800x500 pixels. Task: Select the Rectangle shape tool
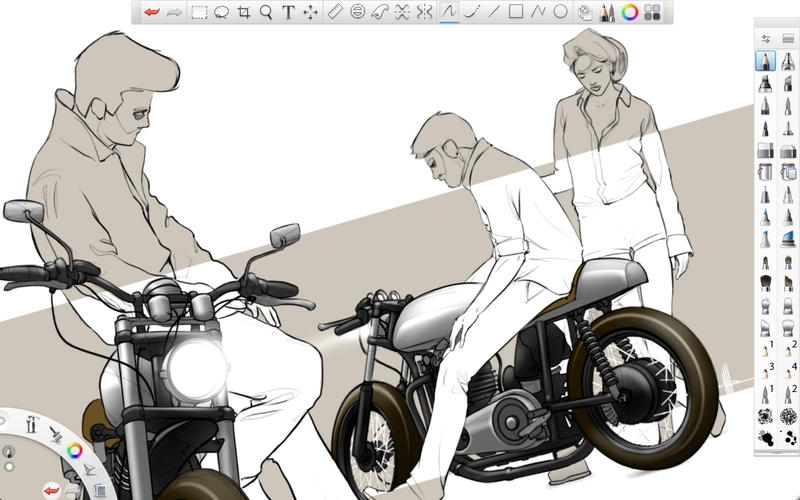pyautogui.click(x=516, y=12)
